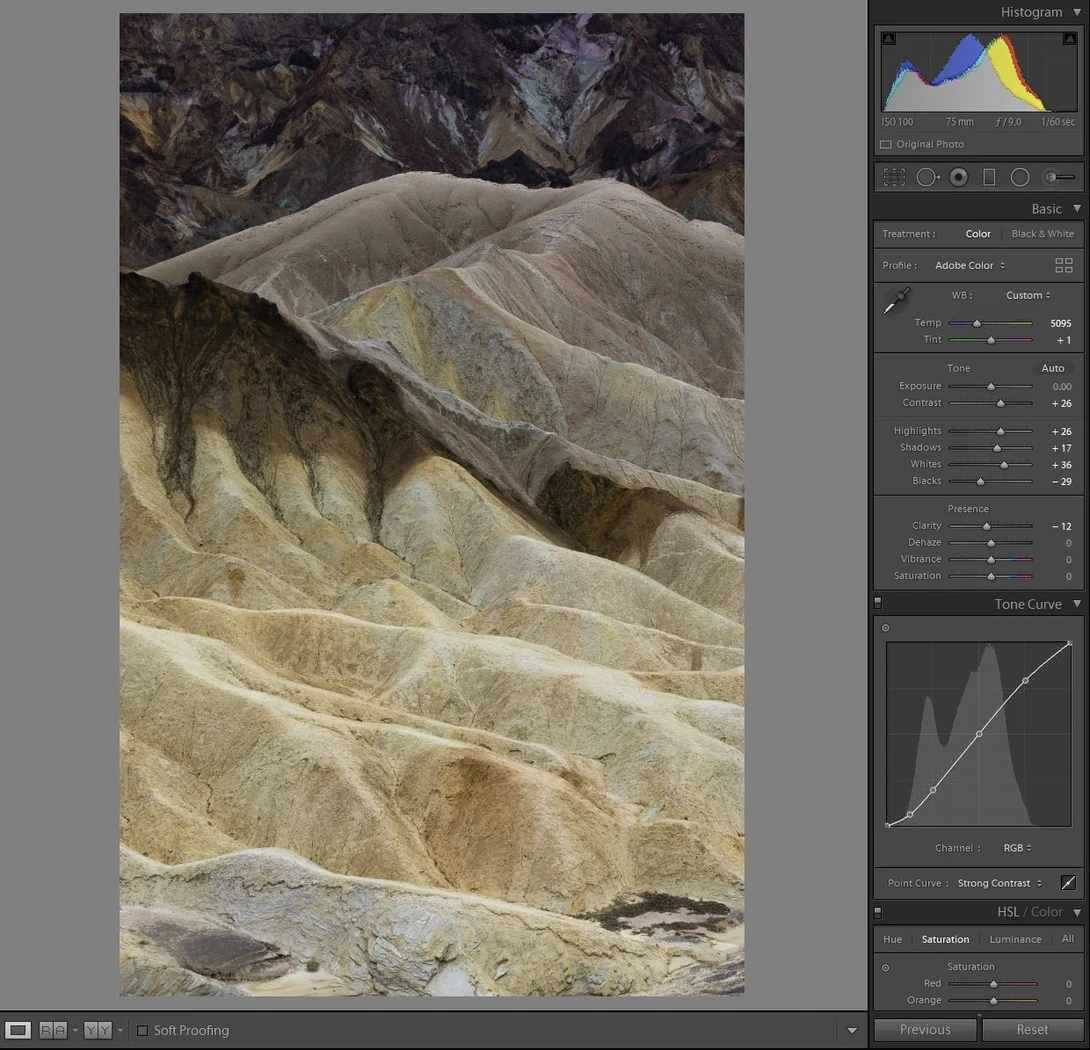1090x1050 pixels.
Task: Click the Reset button
Action: 1032,1030
